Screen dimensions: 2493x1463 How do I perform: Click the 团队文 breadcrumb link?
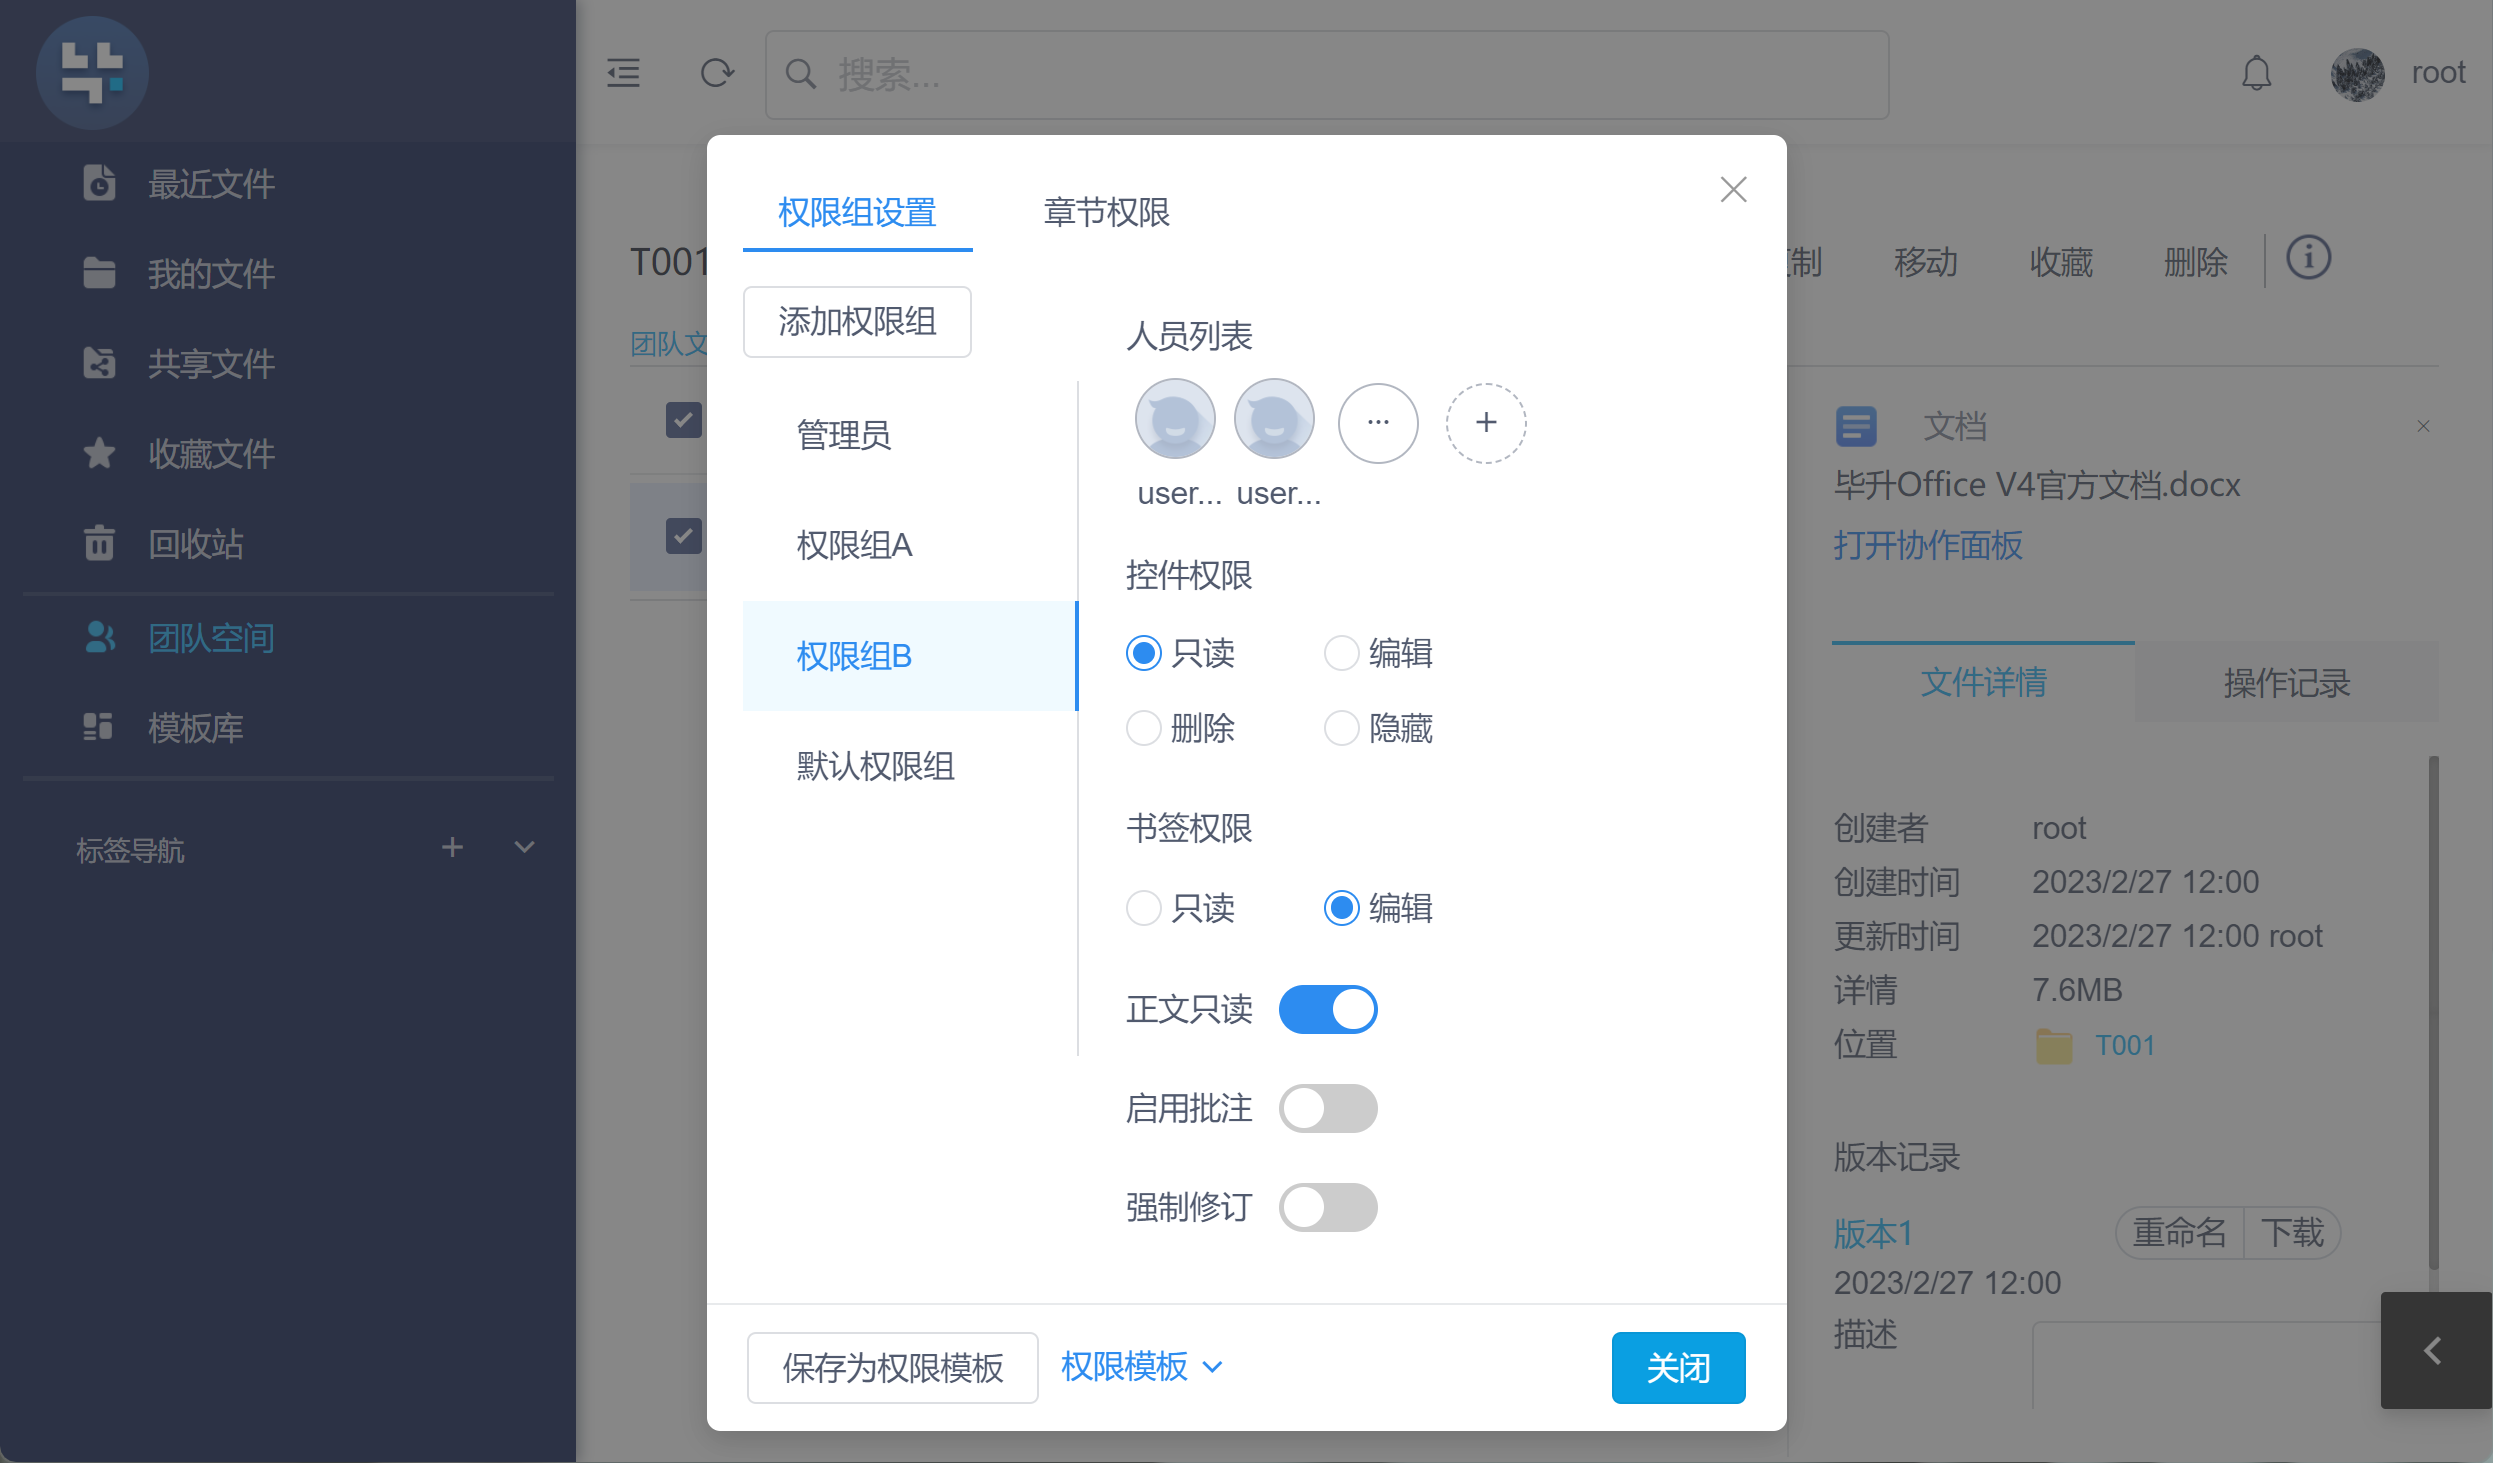coord(668,343)
